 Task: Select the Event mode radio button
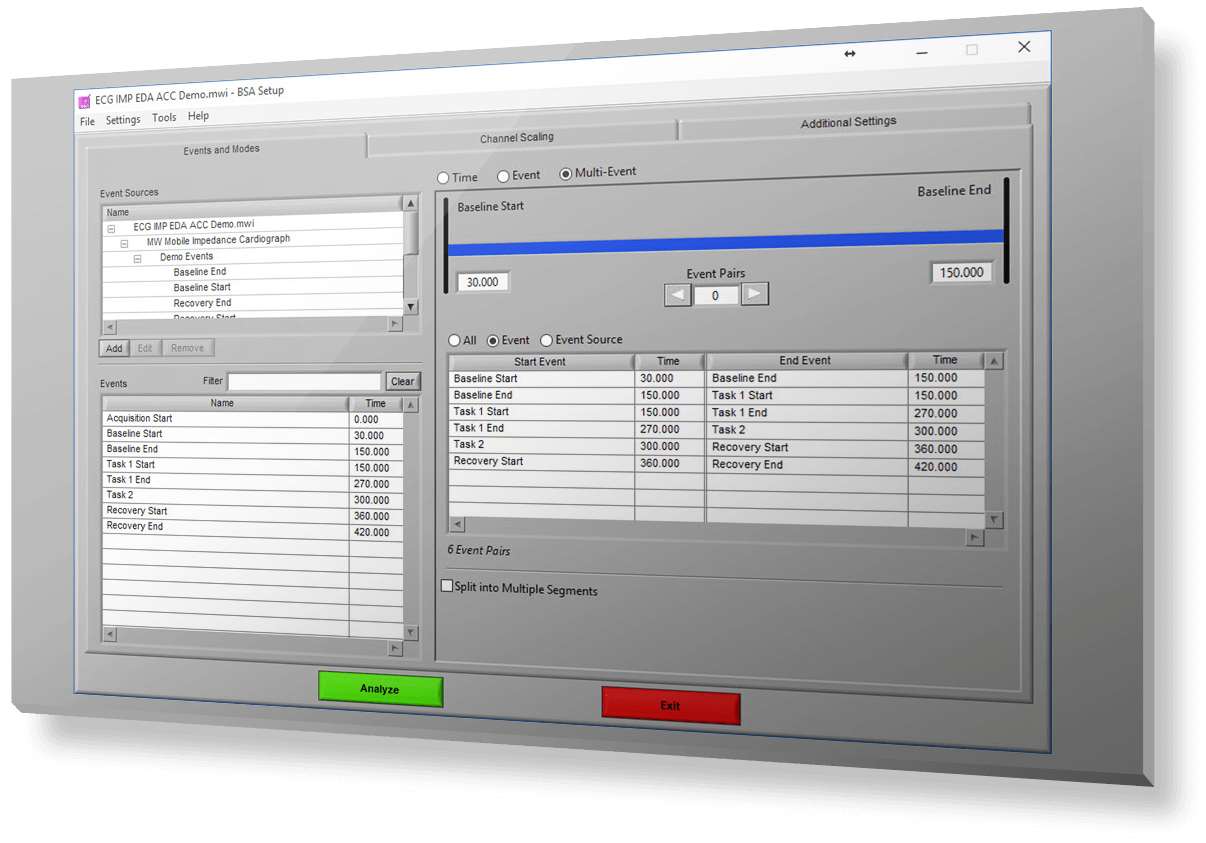[503, 176]
